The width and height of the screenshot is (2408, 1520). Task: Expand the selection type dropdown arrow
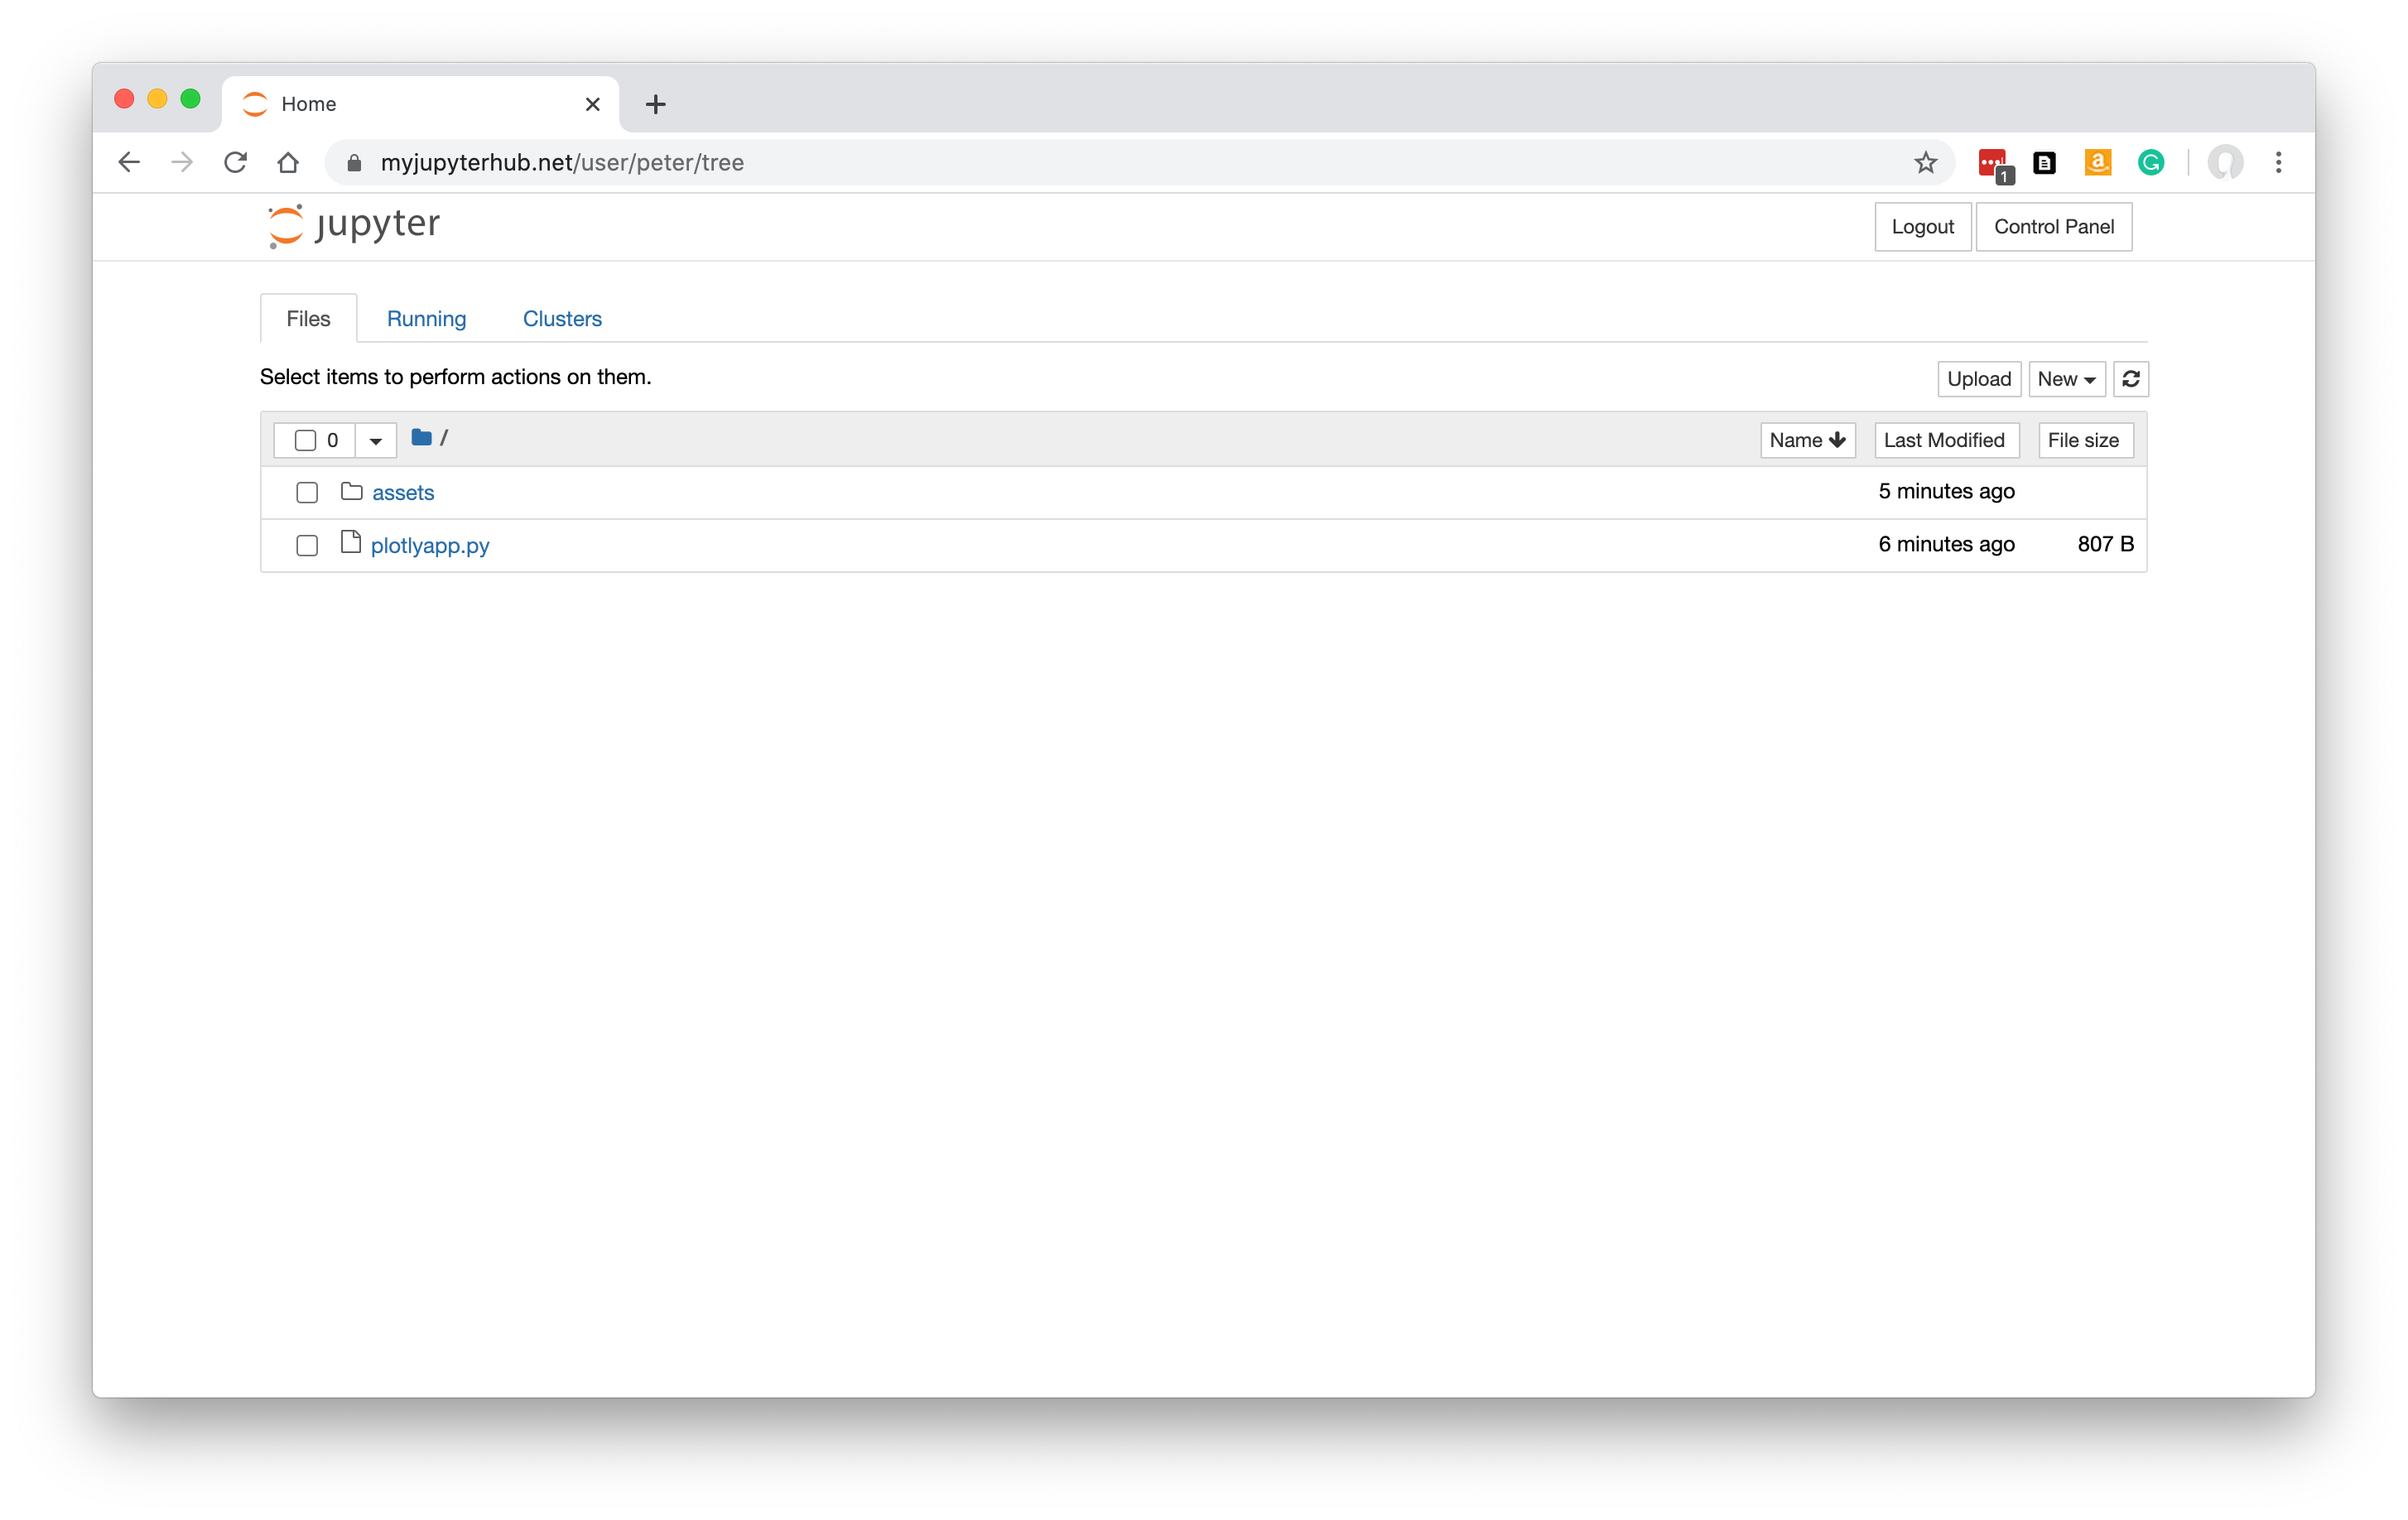tap(376, 440)
